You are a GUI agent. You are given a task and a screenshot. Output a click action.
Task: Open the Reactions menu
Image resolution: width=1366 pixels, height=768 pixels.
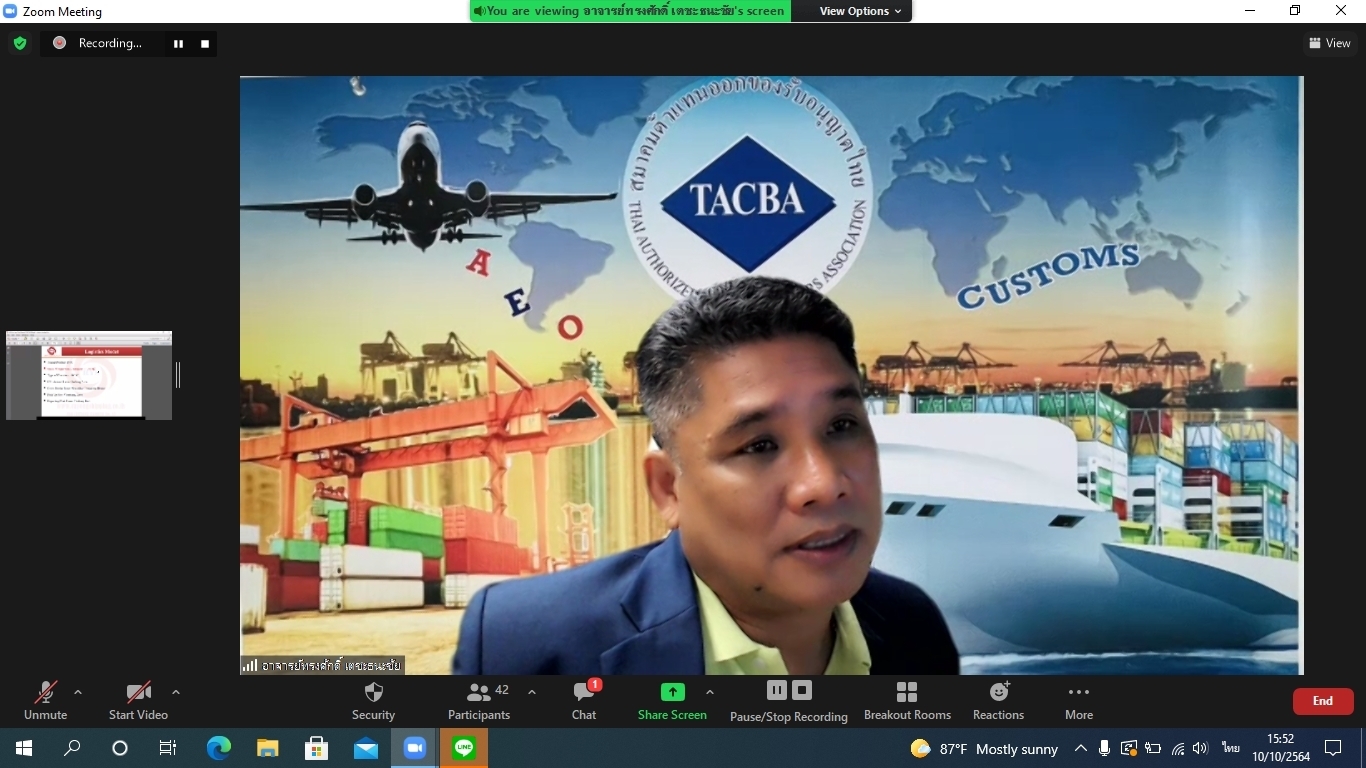coord(998,700)
